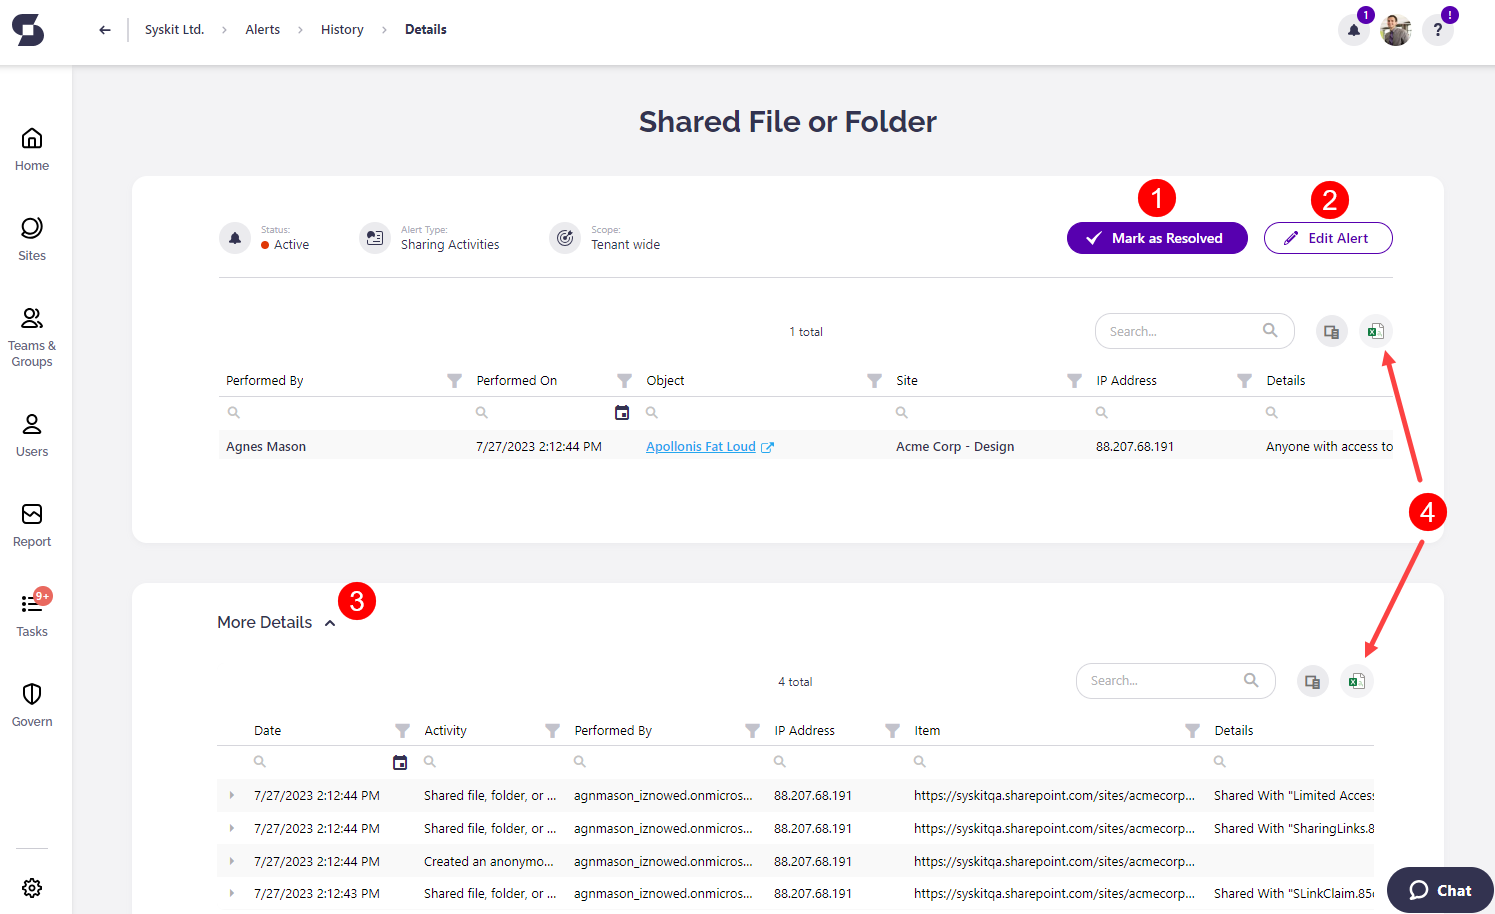Open filter dropdown for Performed By column
This screenshot has height=914, width=1495.
click(x=454, y=381)
